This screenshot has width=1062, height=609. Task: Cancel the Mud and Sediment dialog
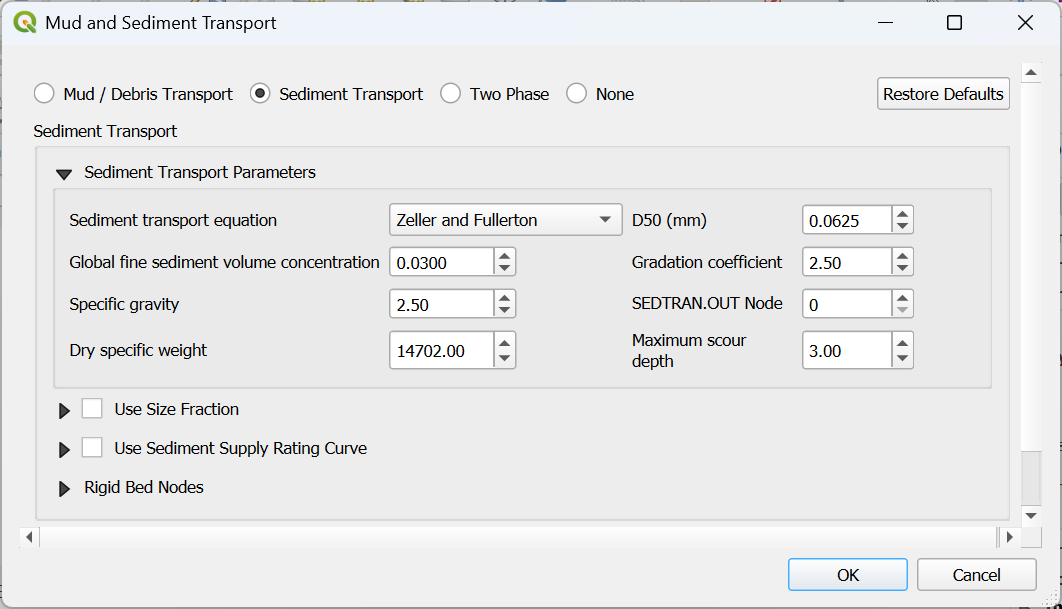click(x=976, y=575)
